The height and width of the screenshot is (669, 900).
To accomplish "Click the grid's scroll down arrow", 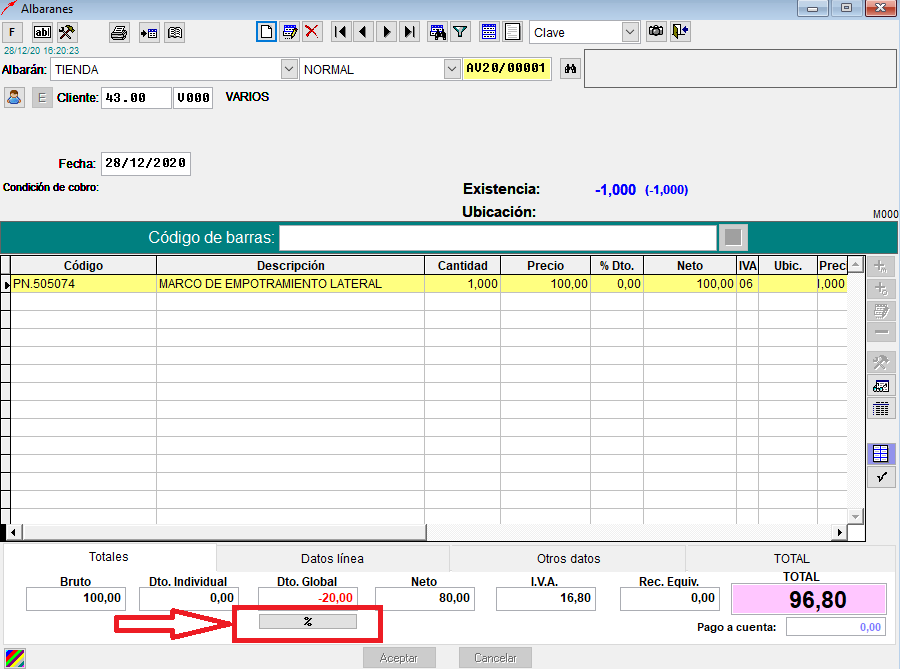I will 856,516.
